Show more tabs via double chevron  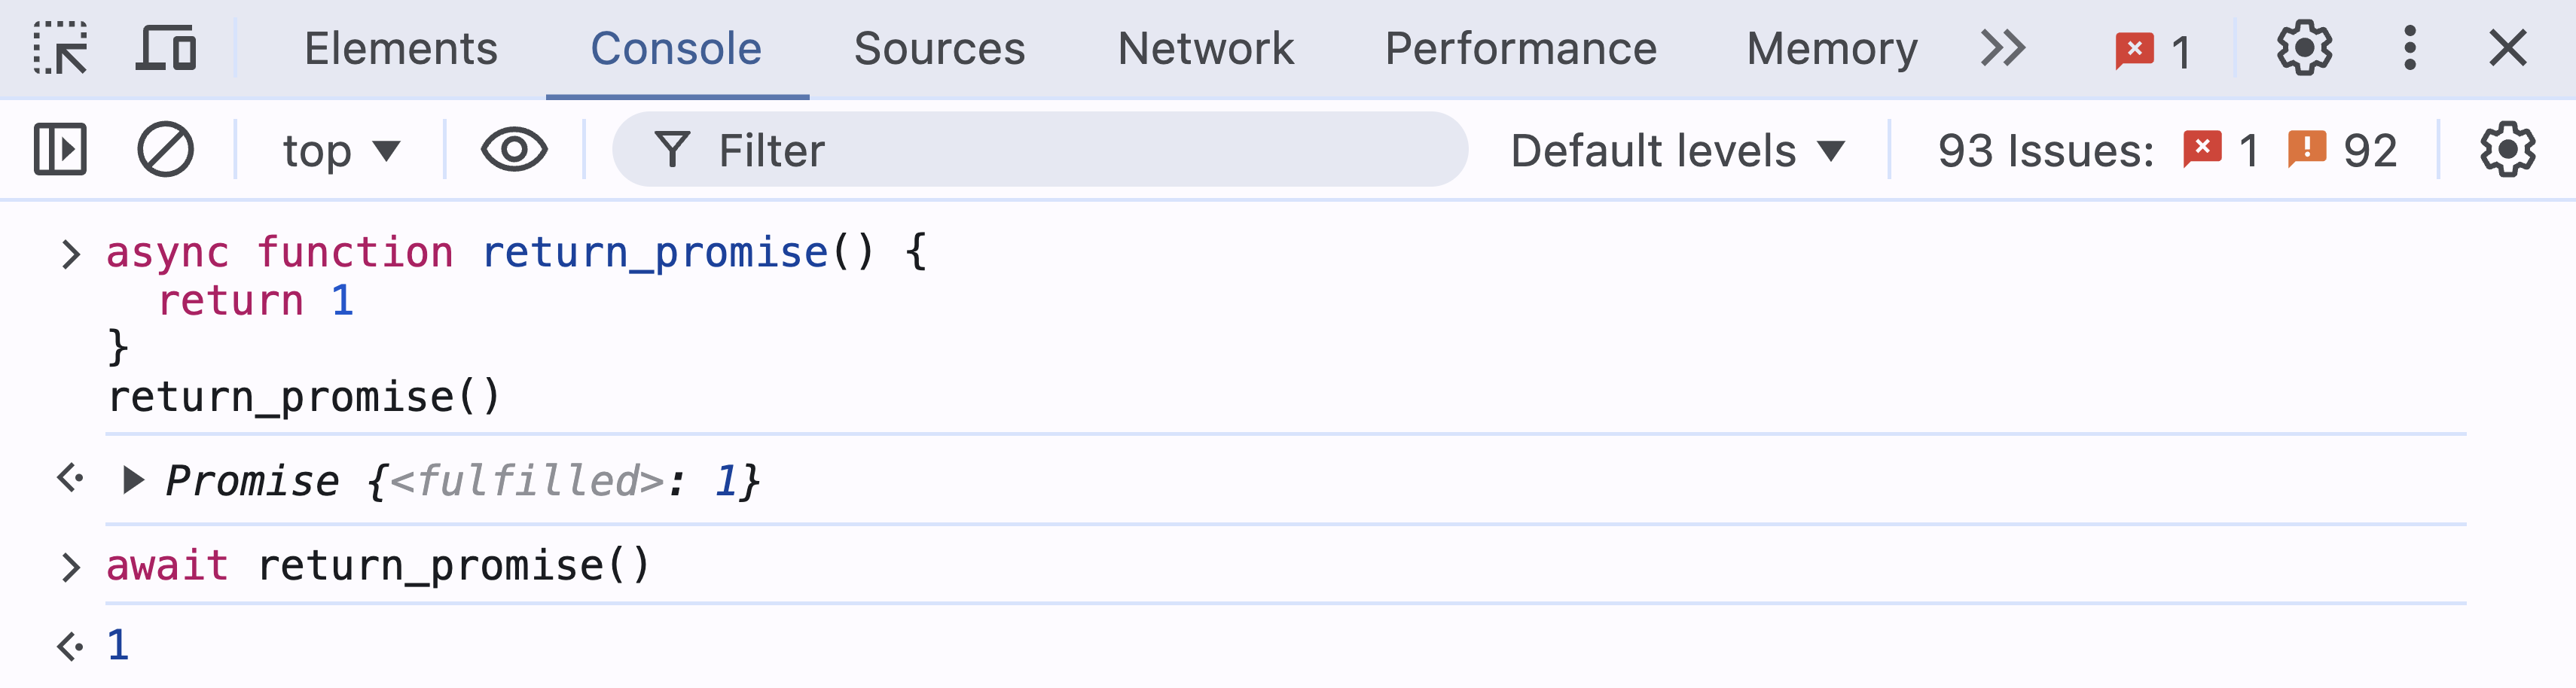(2003, 48)
